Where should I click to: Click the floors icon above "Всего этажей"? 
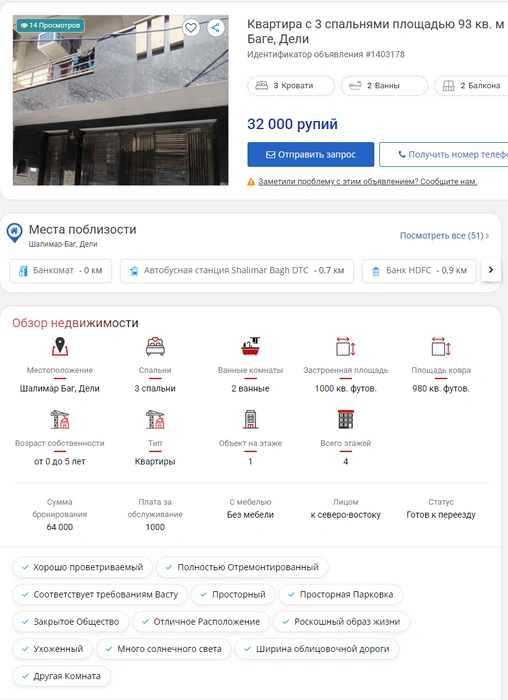(x=346, y=420)
